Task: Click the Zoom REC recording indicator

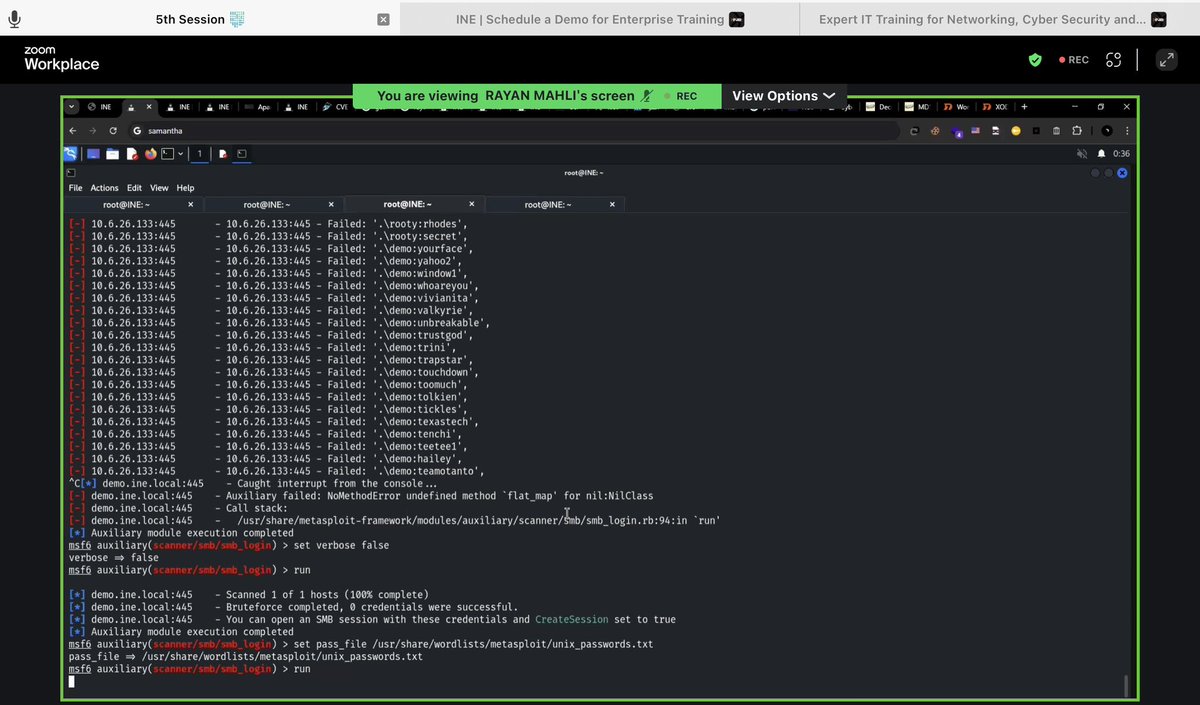Action: tap(1073, 60)
